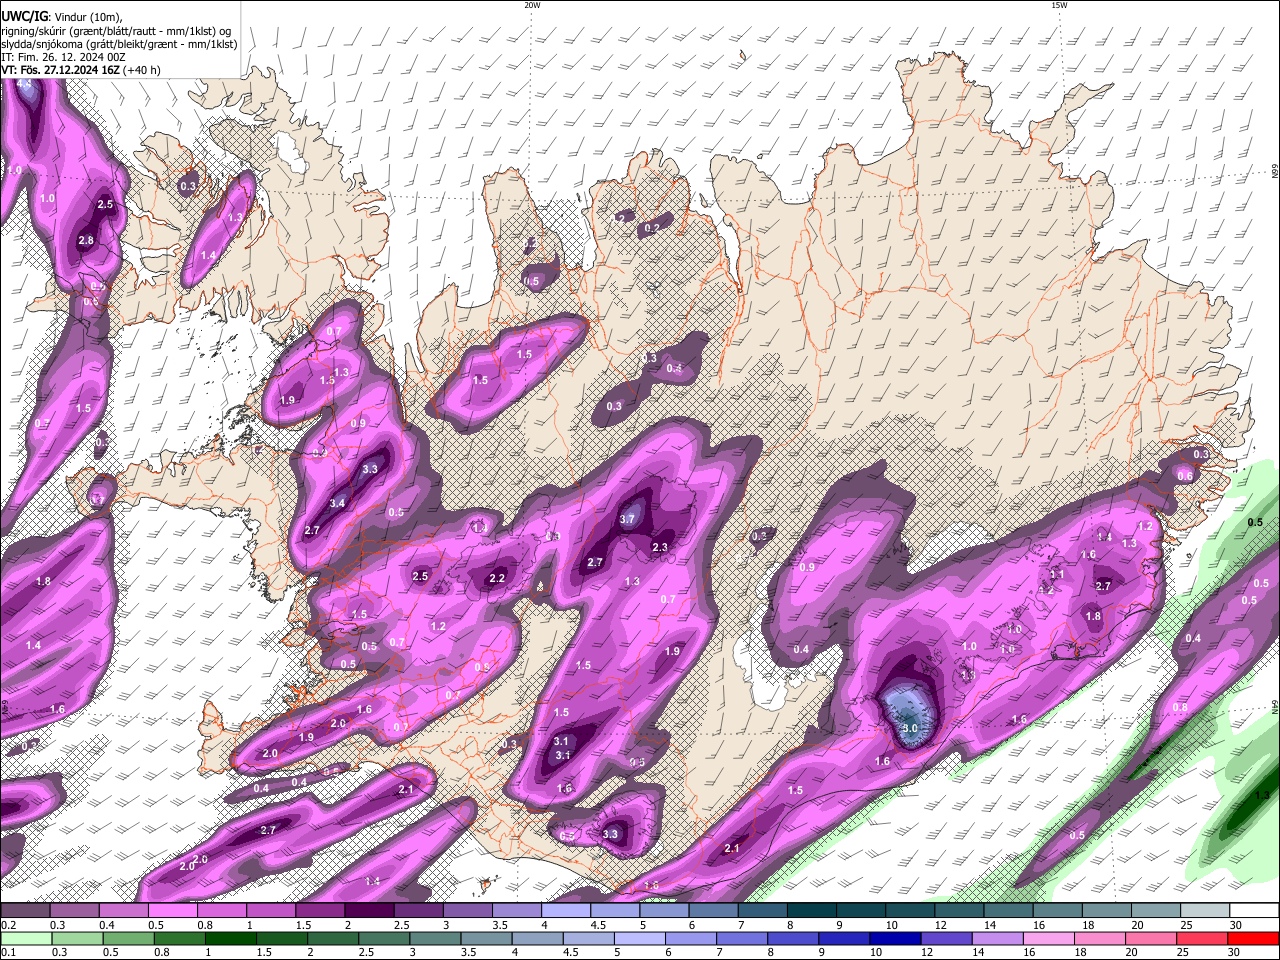Viewport: 1280px width, 960px height.
Task: Click the pale green 0.1 swatch in bottom legend row
Action: (x=26, y=938)
